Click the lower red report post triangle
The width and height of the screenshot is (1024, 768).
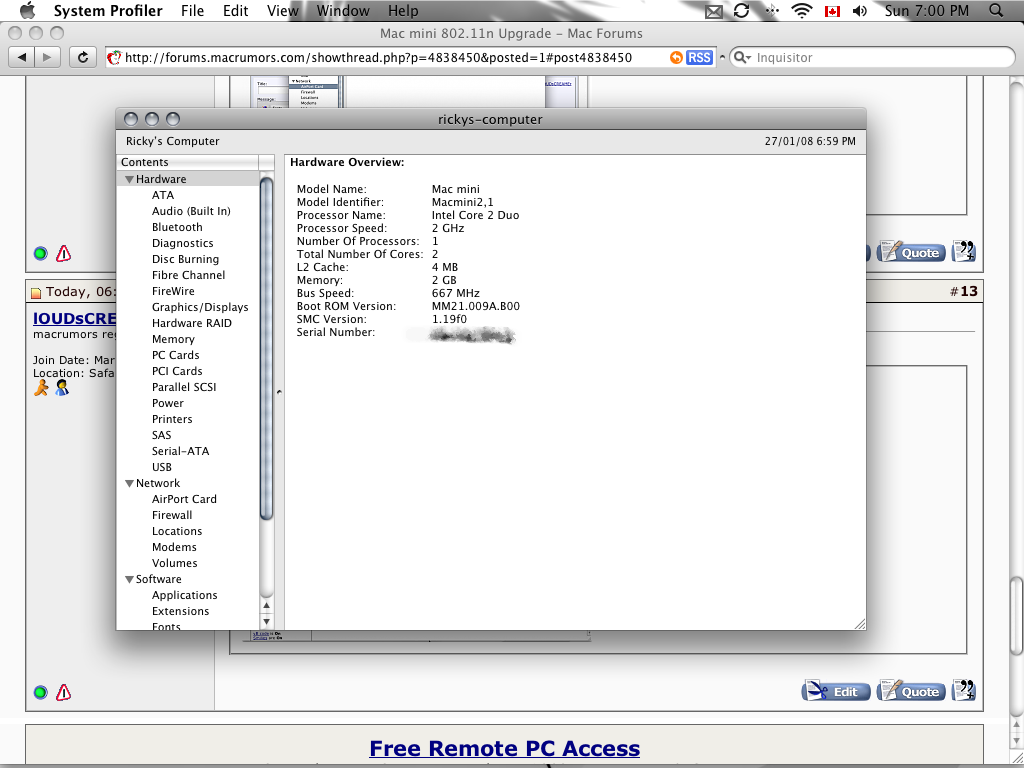point(63,692)
